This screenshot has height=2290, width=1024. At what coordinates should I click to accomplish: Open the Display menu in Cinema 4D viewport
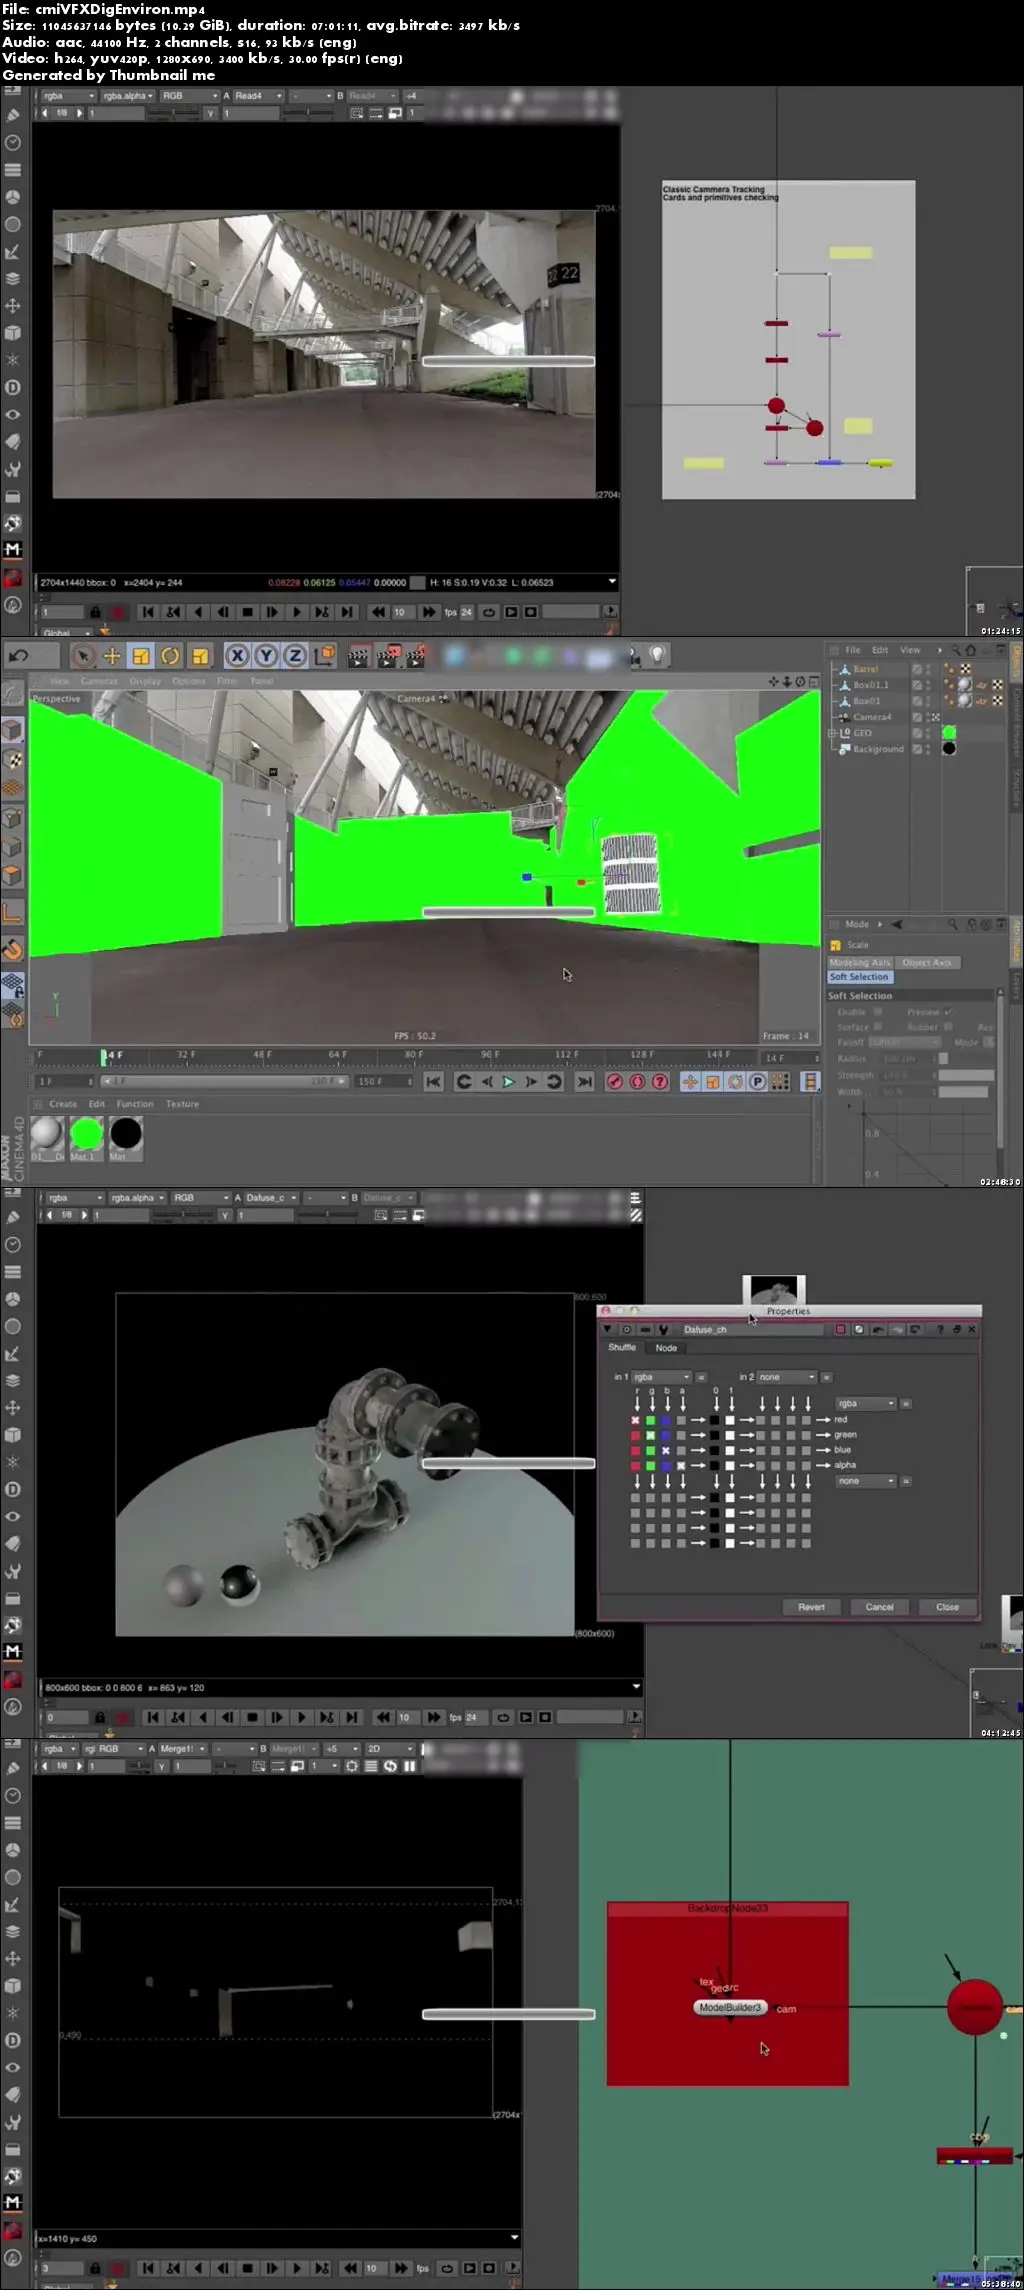pyautogui.click(x=145, y=681)
